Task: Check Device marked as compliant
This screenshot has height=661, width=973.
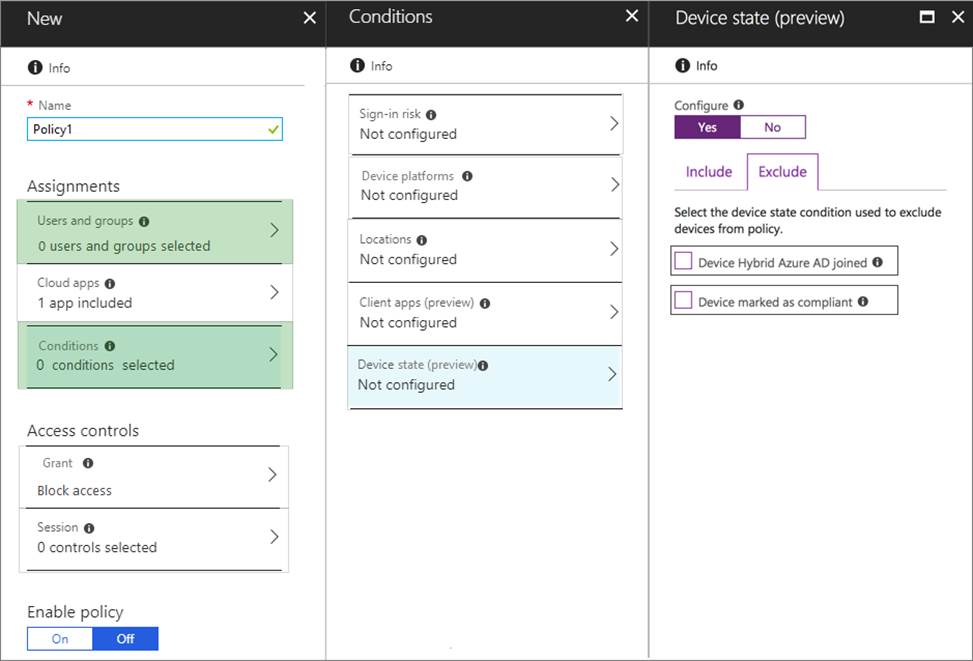Action: (x=684, y=300)
